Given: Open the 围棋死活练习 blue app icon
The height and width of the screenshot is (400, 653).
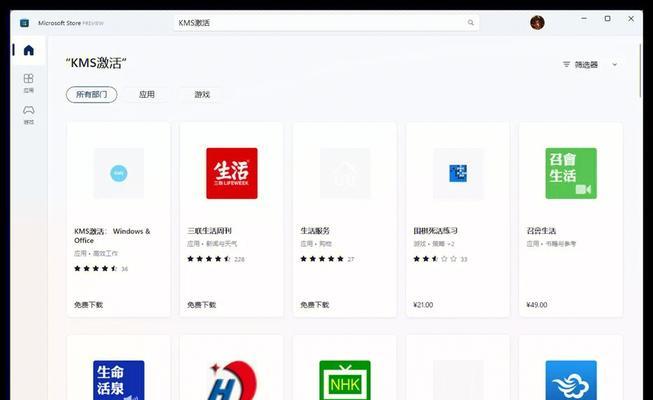Looking at the screenshot, I should coord(458,173).
